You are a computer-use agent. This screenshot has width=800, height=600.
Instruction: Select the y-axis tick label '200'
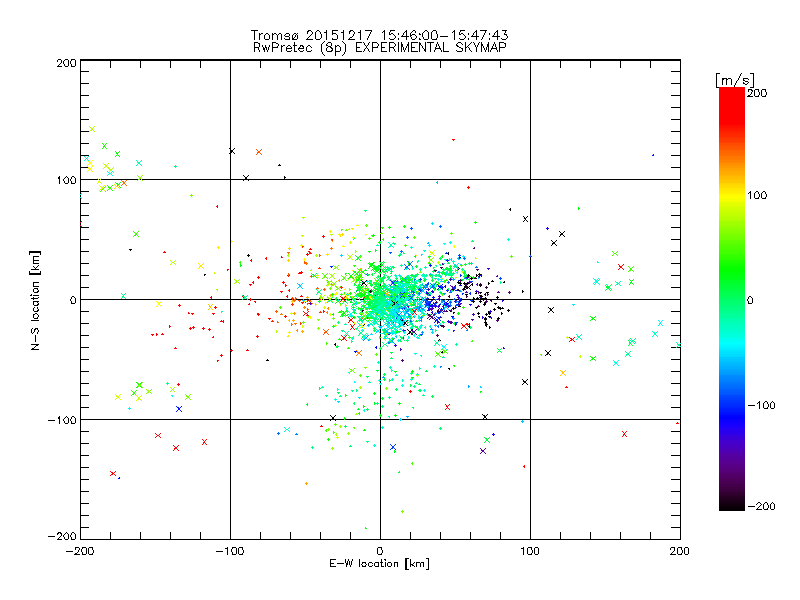[x=66, y=63]
